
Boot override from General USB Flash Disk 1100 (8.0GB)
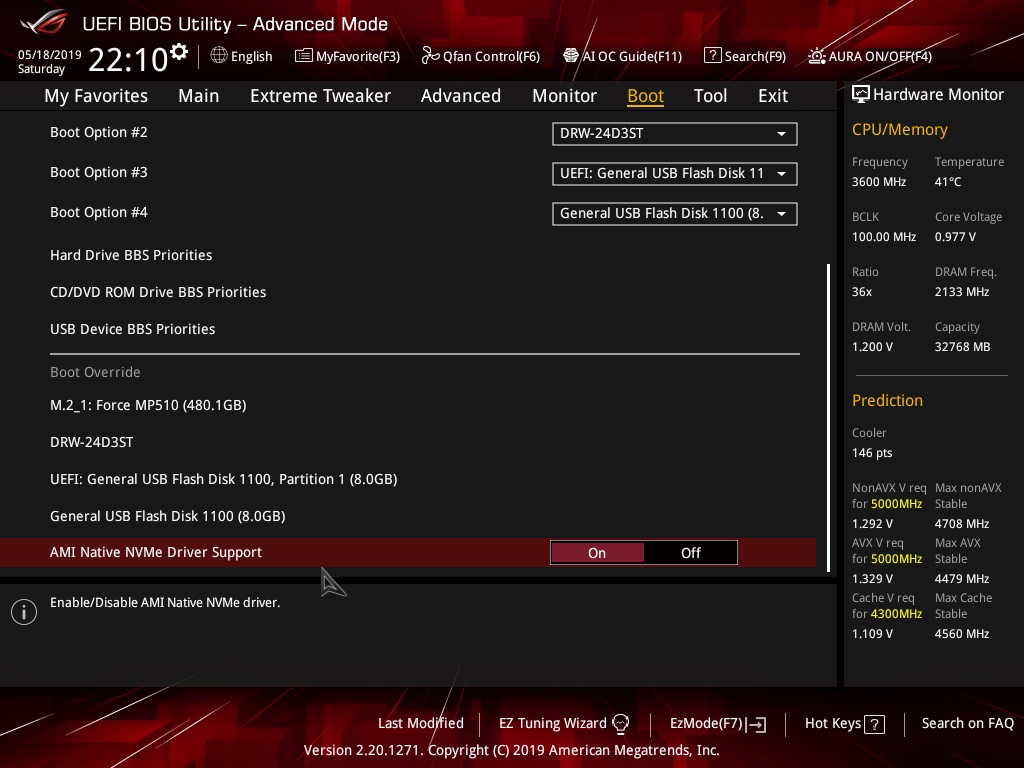pos(168,516)
